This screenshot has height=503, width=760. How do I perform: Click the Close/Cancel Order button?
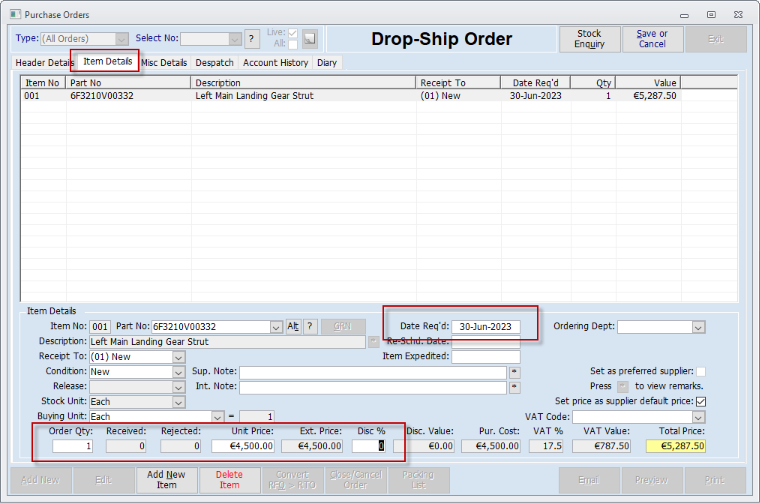355,480
